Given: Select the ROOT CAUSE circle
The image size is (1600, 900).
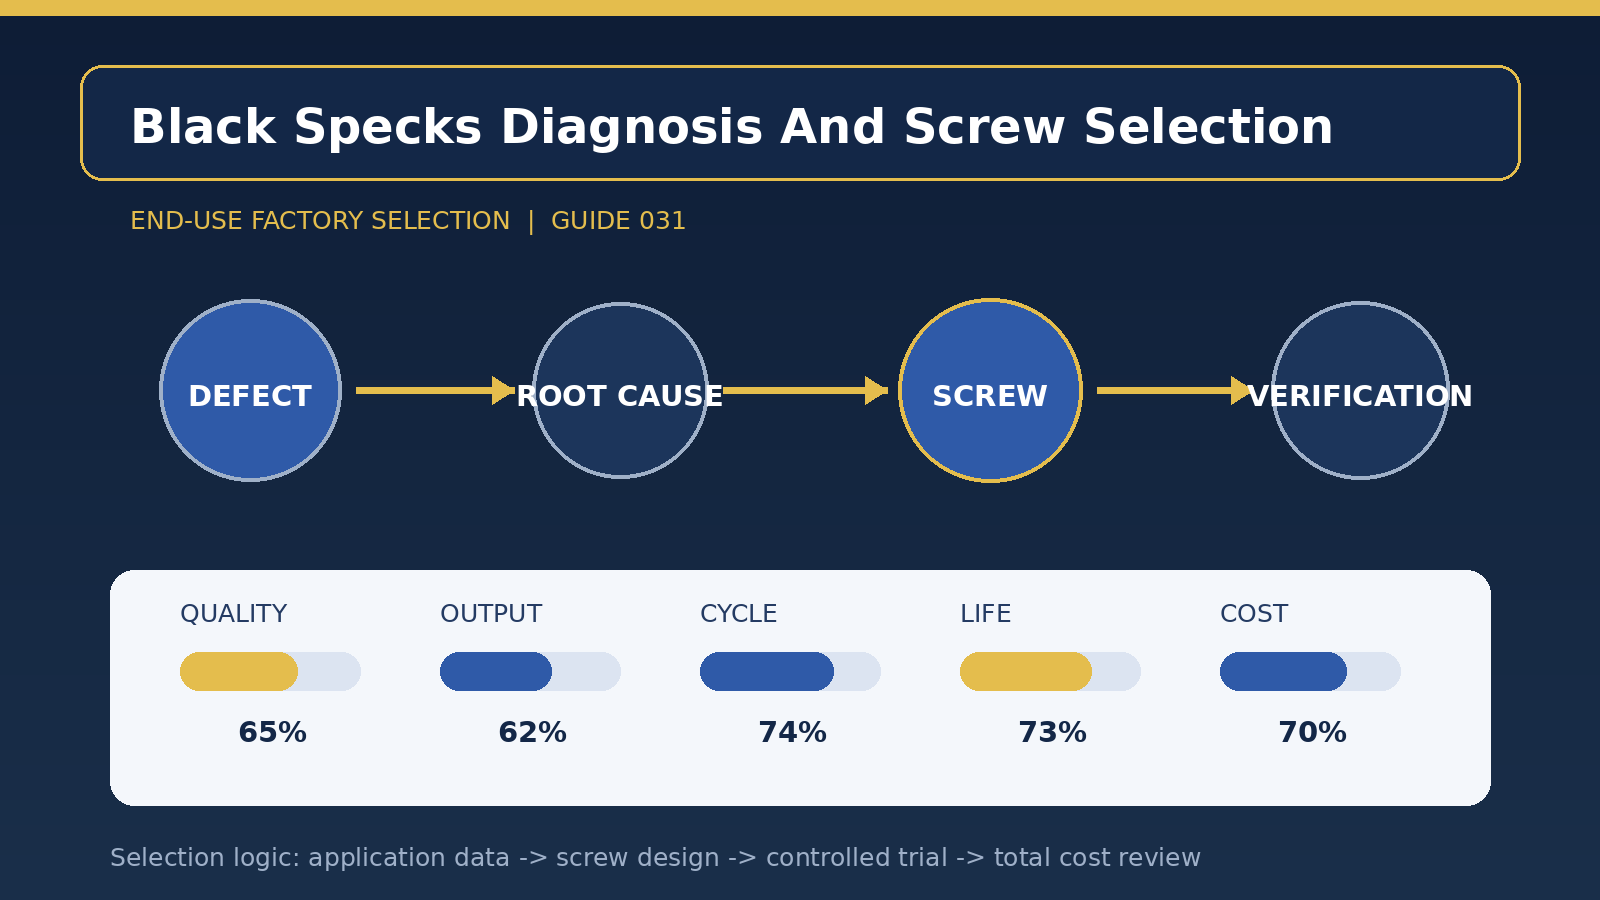Looking at the screenshot, I should pos(620,390).
